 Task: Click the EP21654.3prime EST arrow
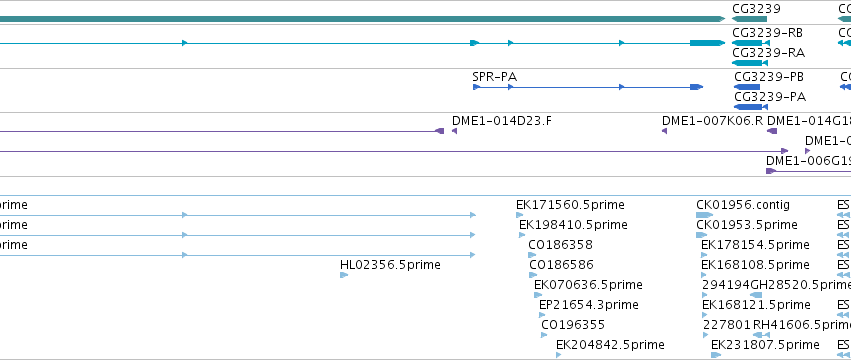coord(542,315)
